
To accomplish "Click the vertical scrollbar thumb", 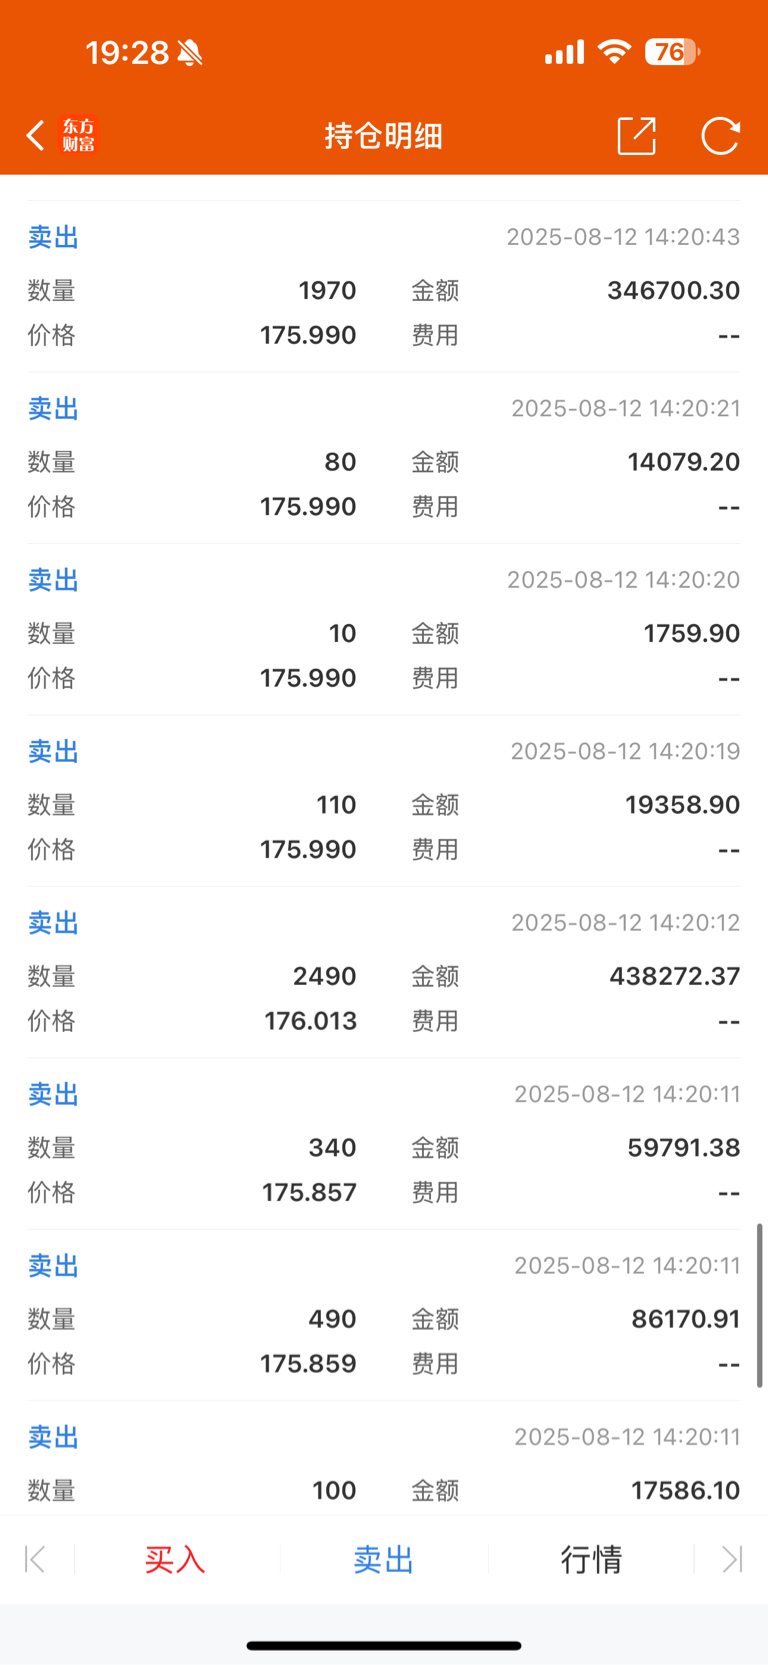I will 760,1305.
